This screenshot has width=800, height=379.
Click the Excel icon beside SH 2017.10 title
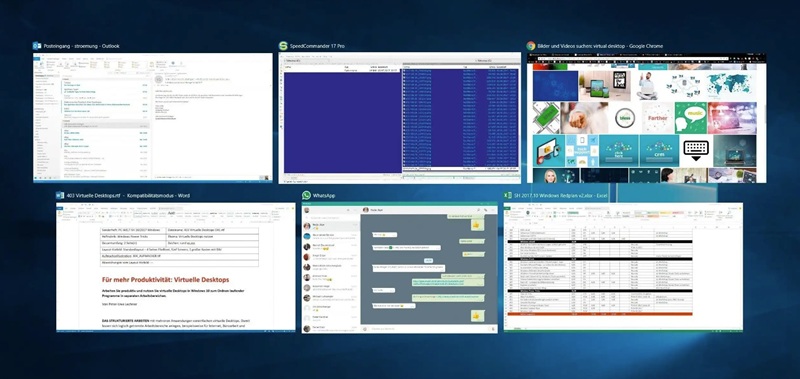point(508,195)
